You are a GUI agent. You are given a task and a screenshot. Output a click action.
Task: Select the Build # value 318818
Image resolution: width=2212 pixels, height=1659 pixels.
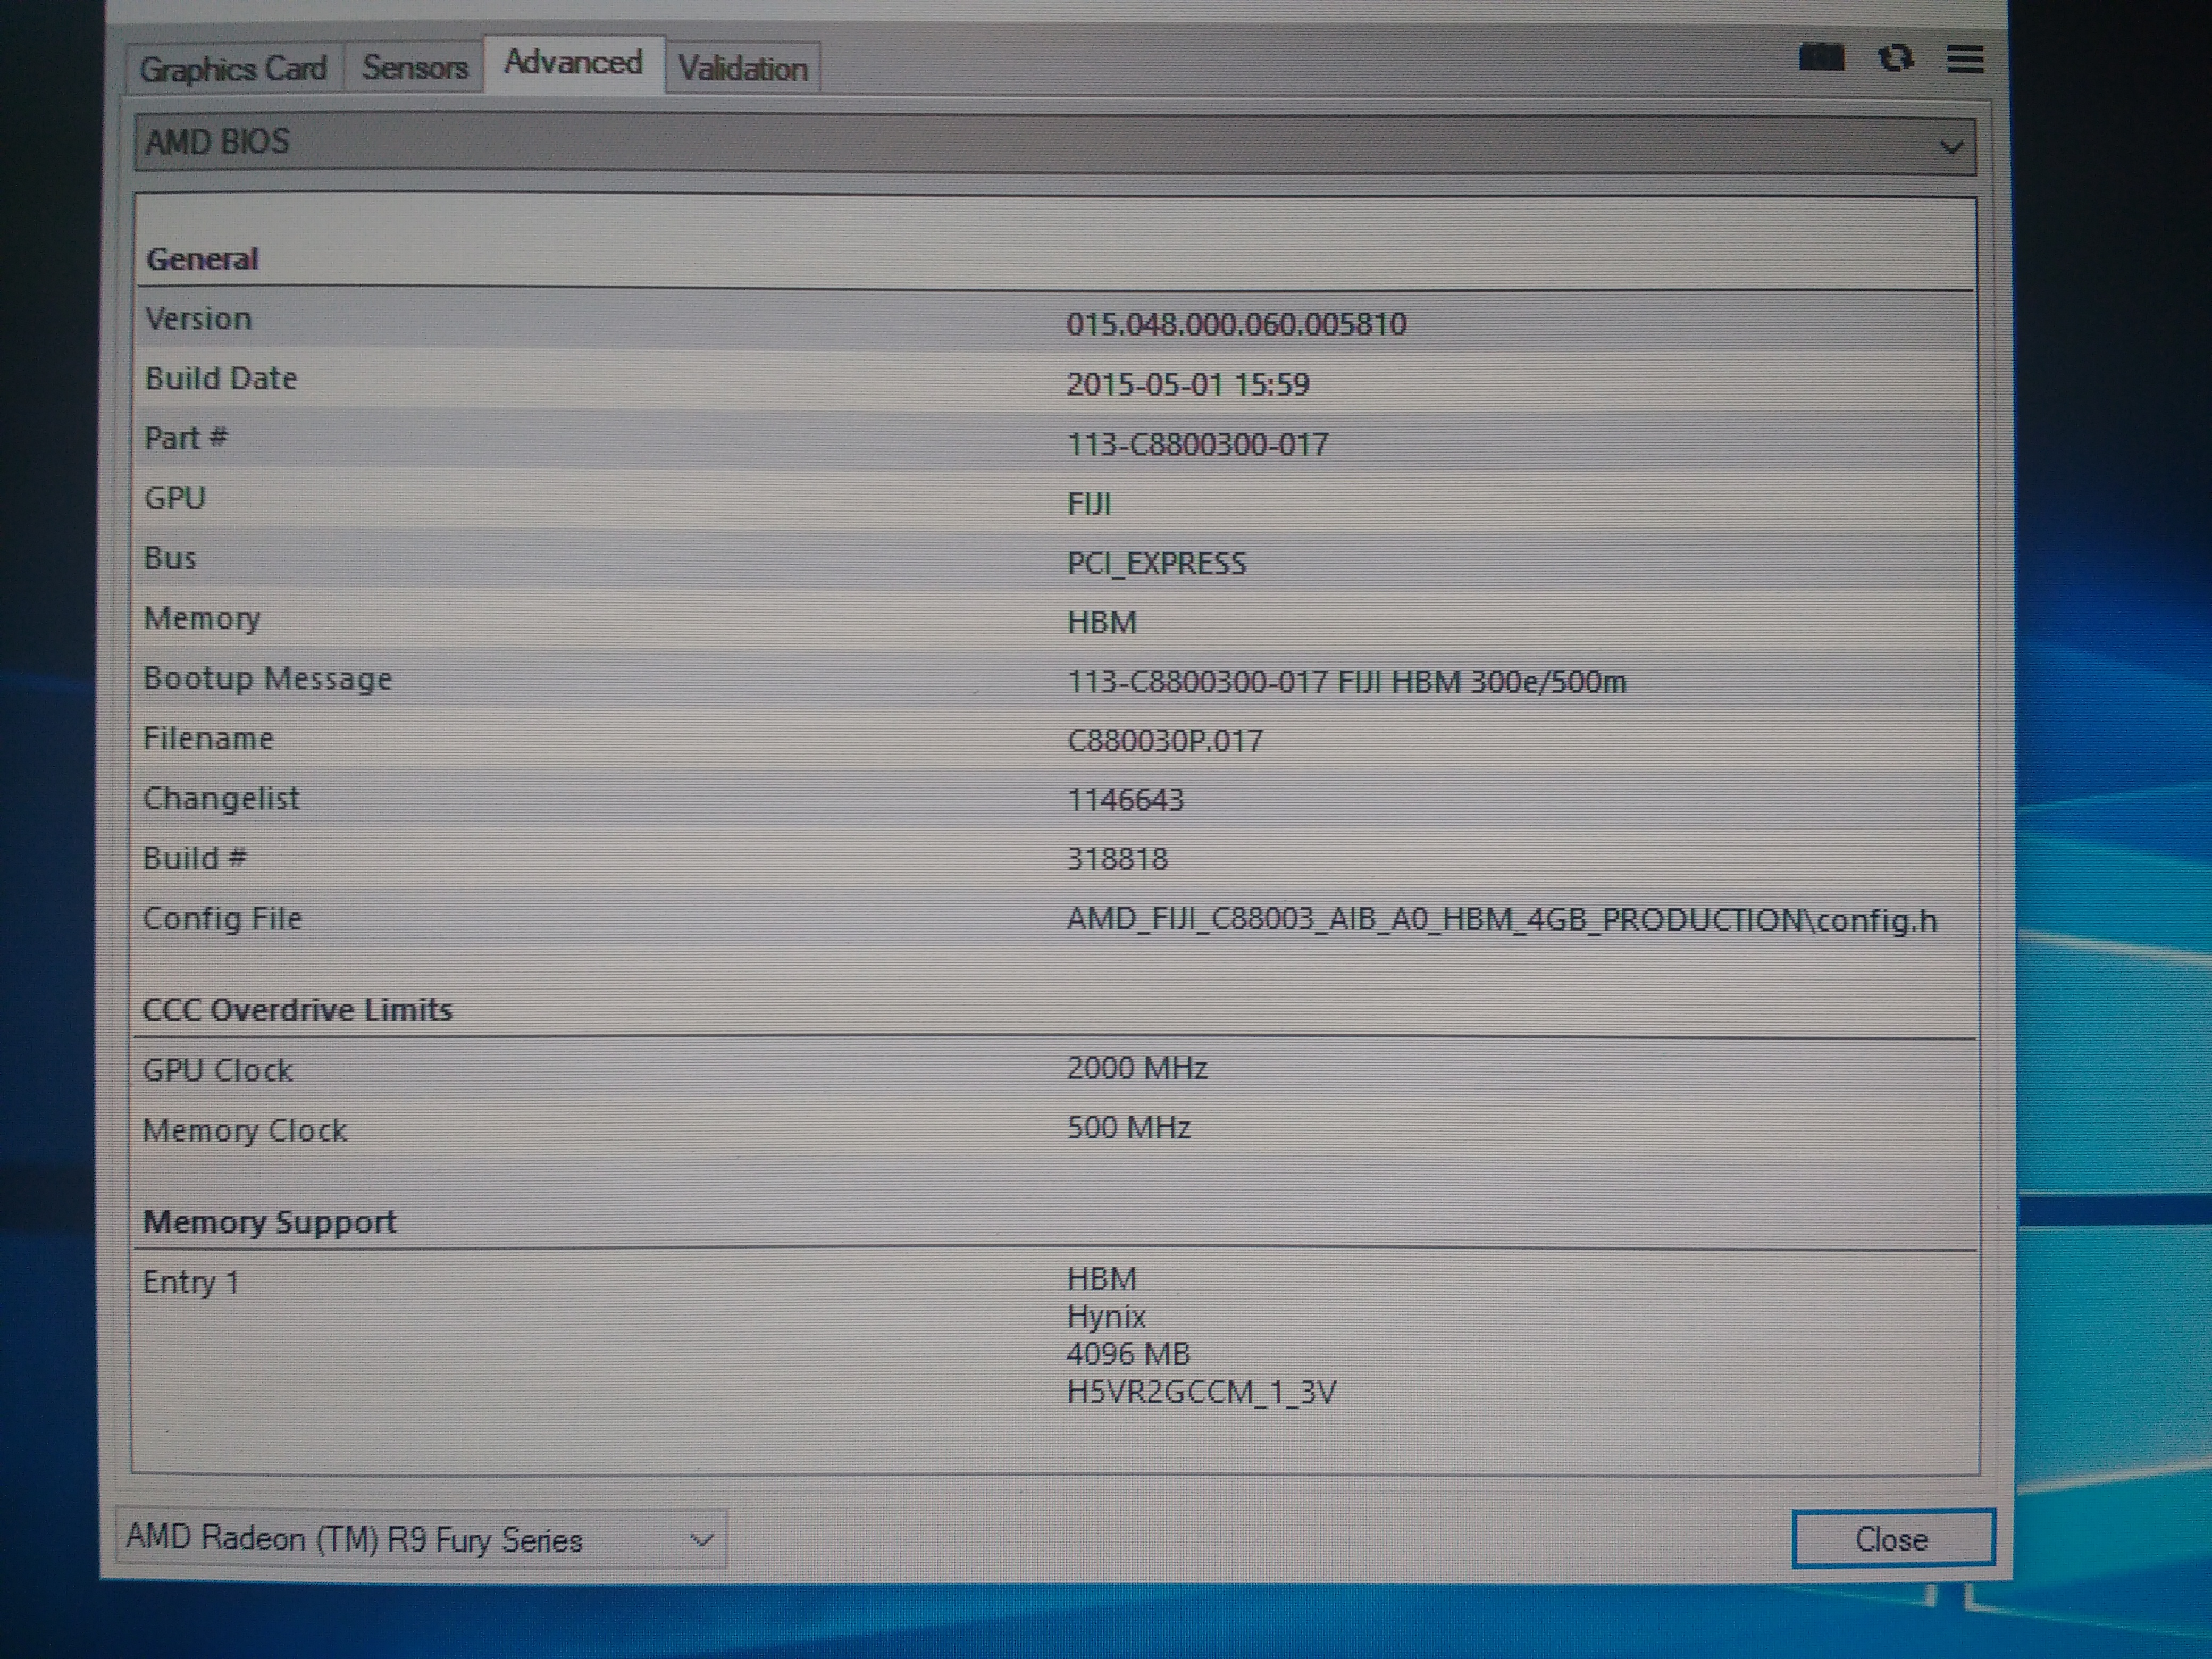click(1118, 859)
